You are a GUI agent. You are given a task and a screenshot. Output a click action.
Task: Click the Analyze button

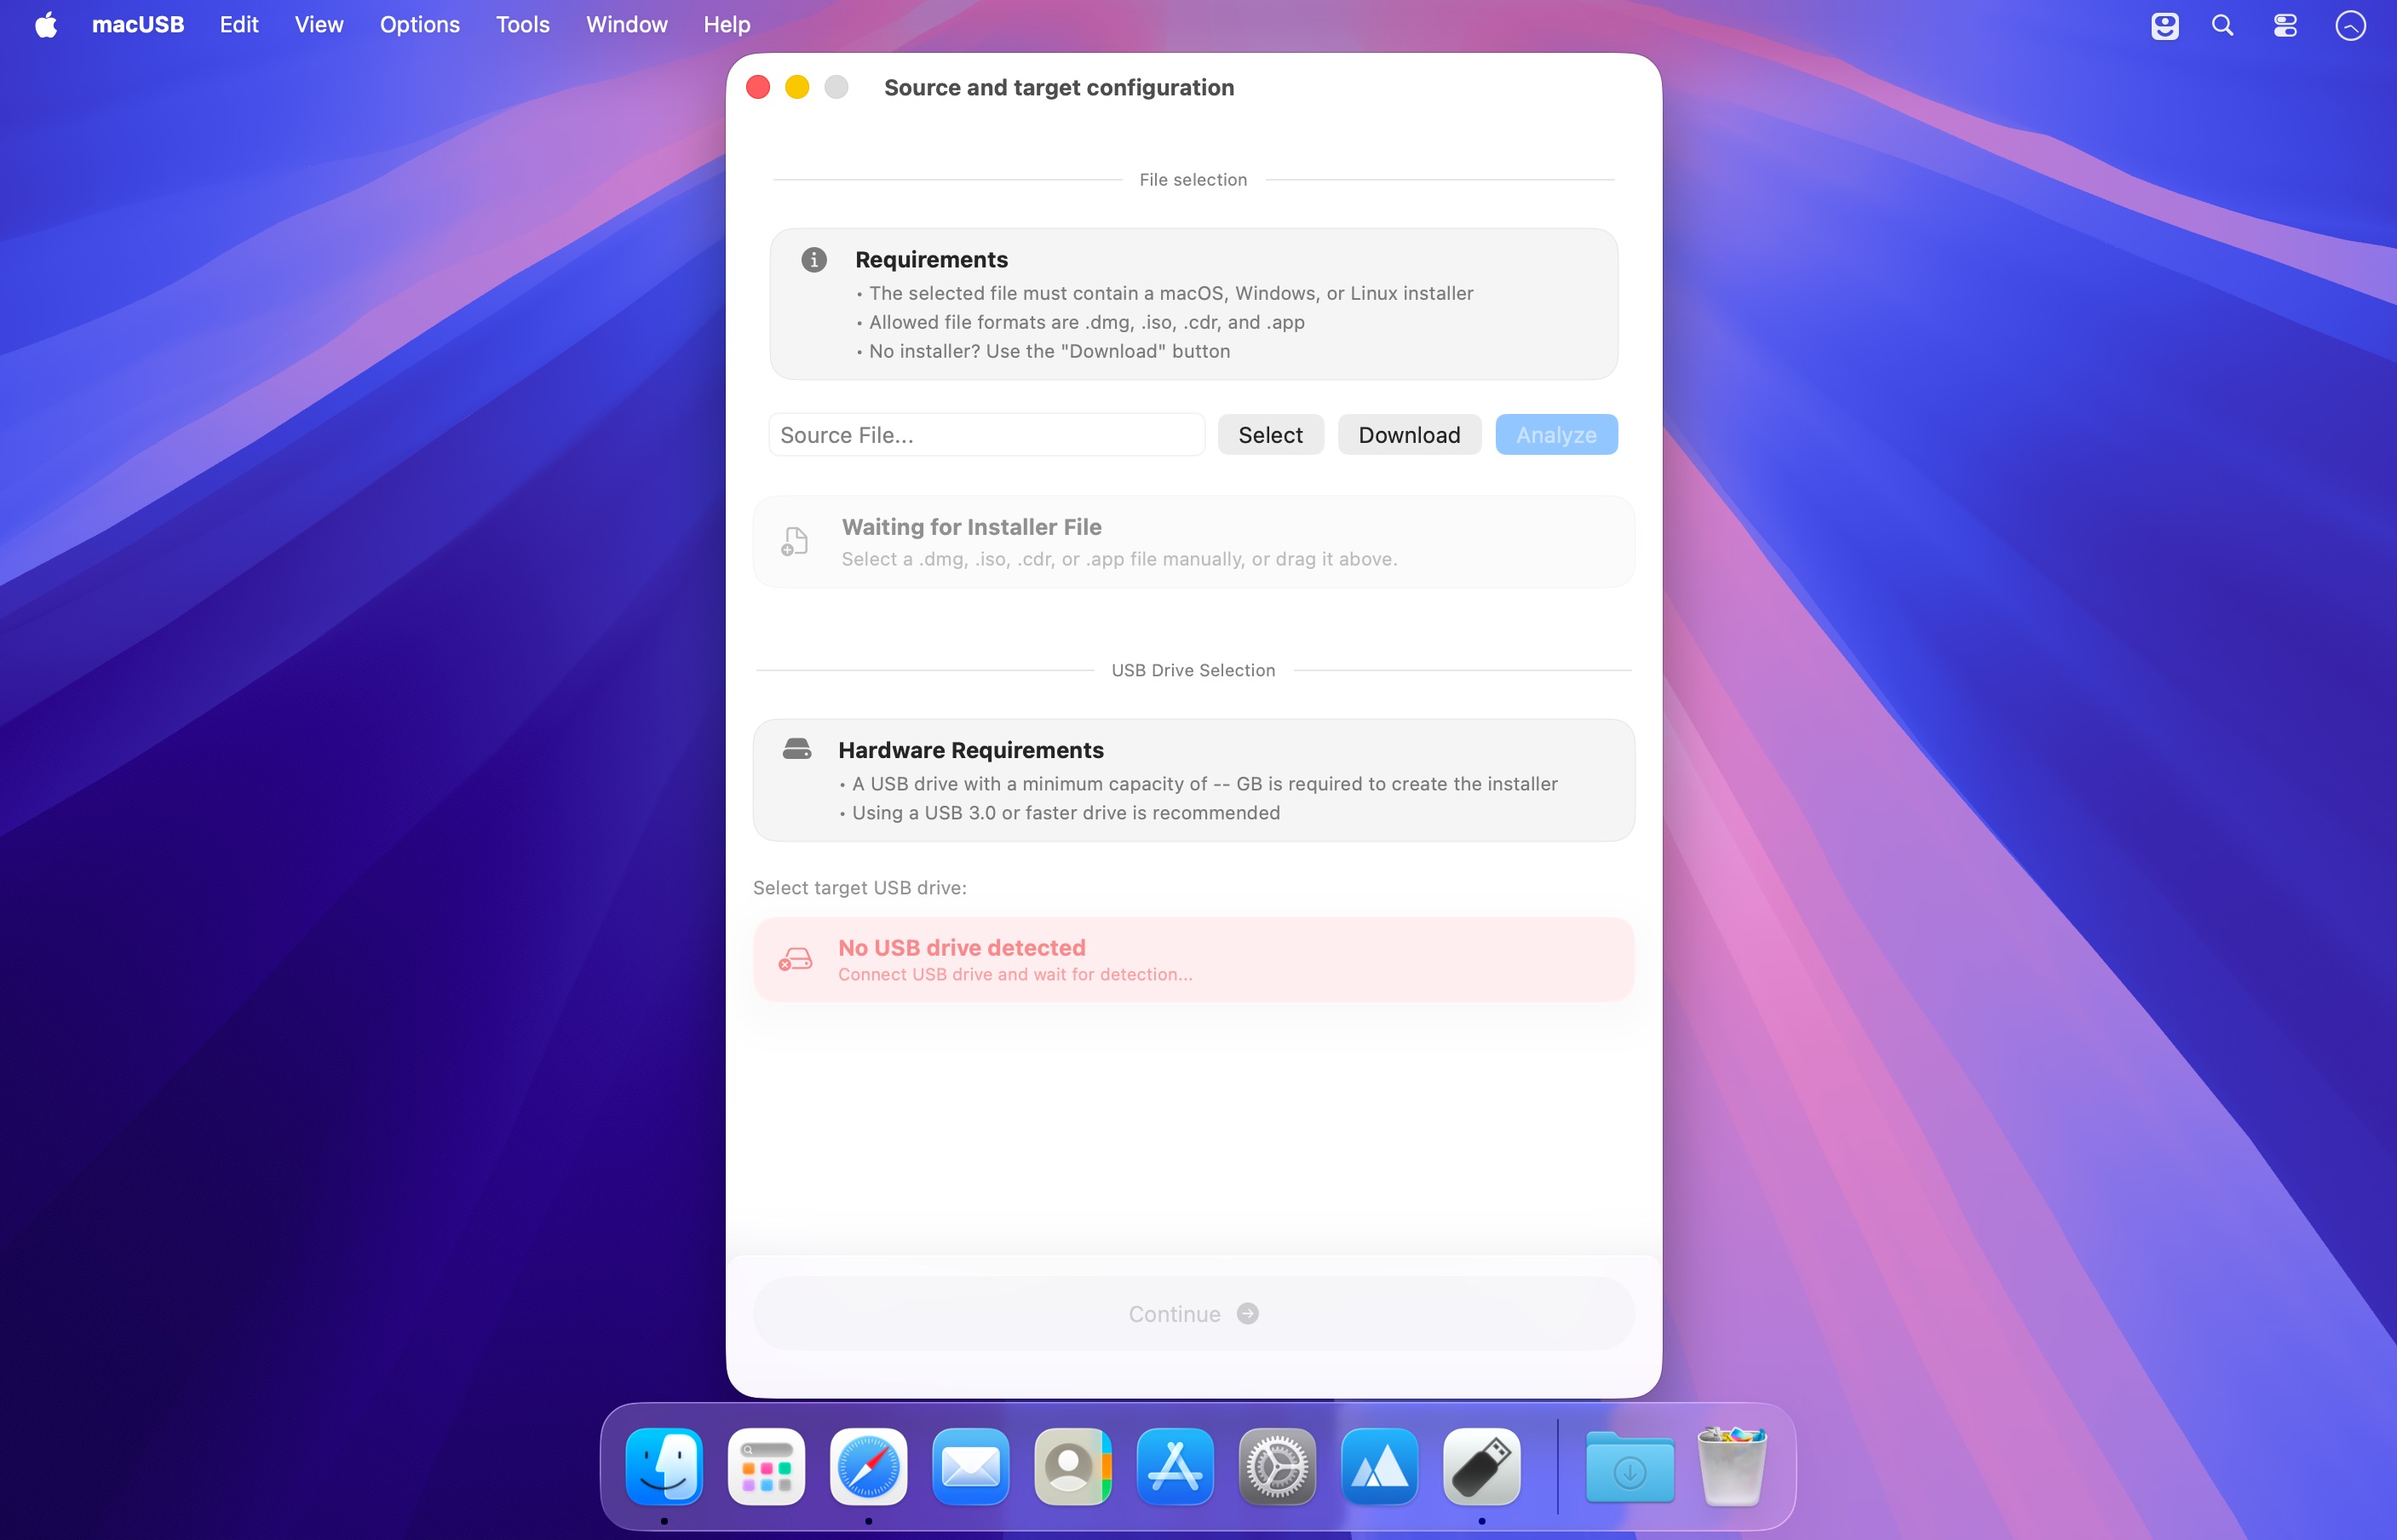pyautogui.click(x=1556, y=435)
